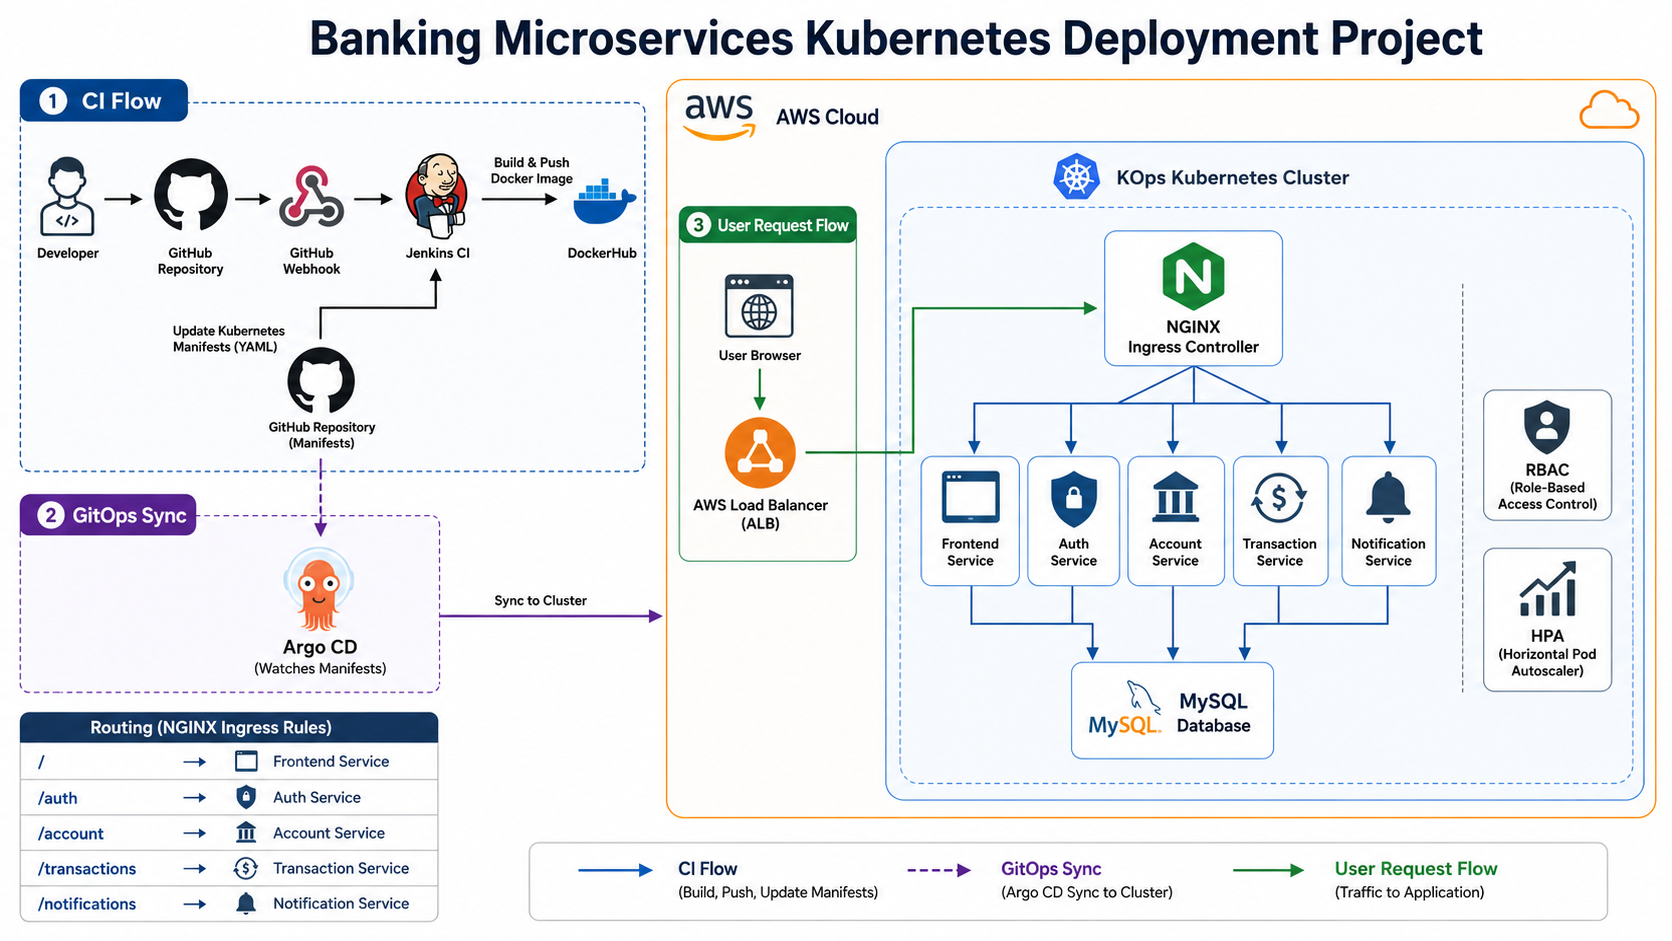Click the Notification Service bell icon
1672x941 pixels.
tap(1388, 497)
